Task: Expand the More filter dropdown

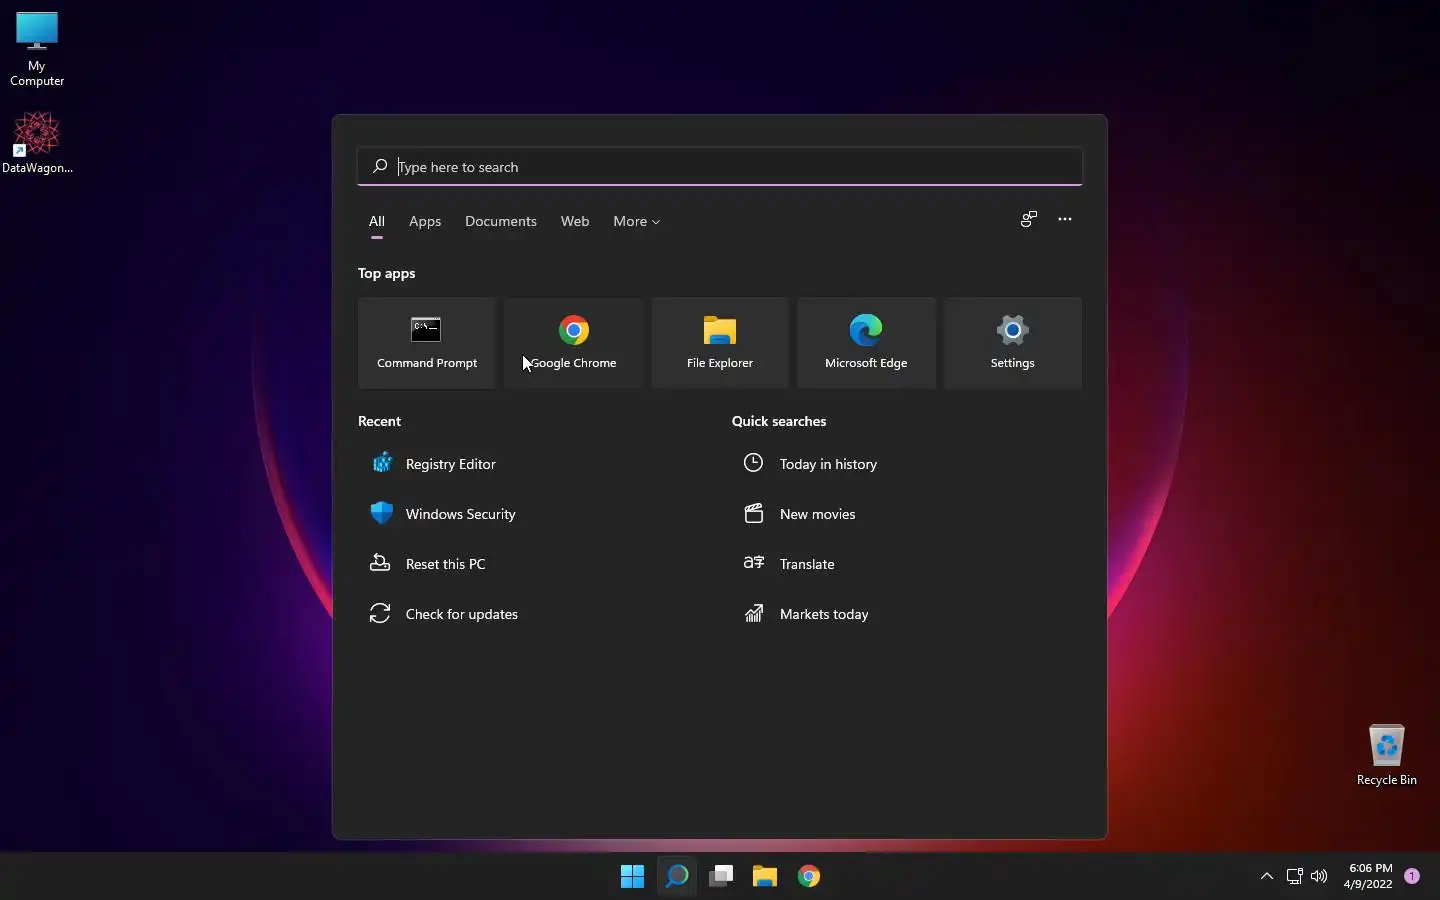Action: coord(636,221)
